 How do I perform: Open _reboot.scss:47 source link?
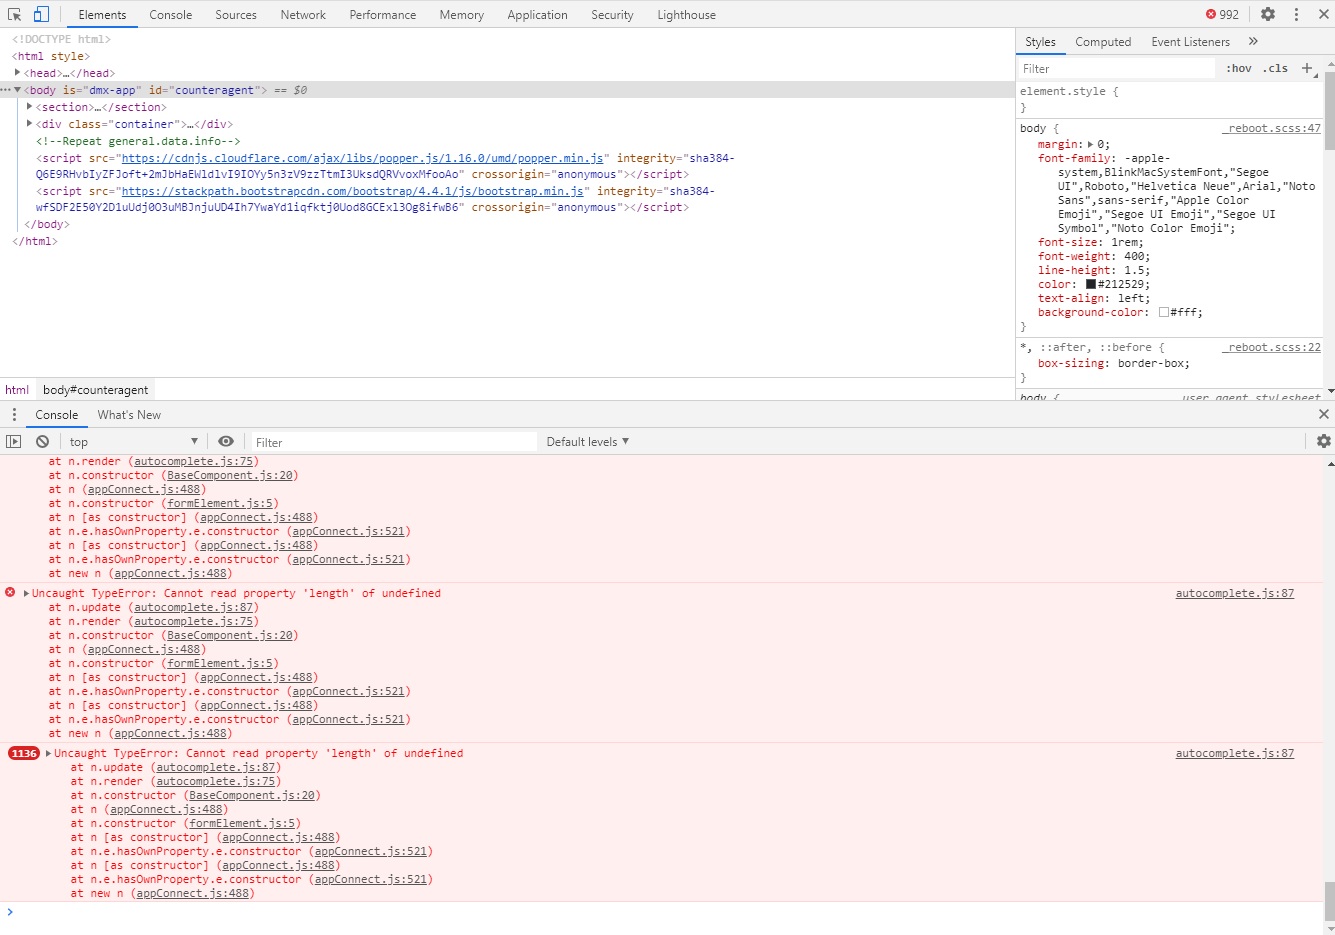(1271, 128)
